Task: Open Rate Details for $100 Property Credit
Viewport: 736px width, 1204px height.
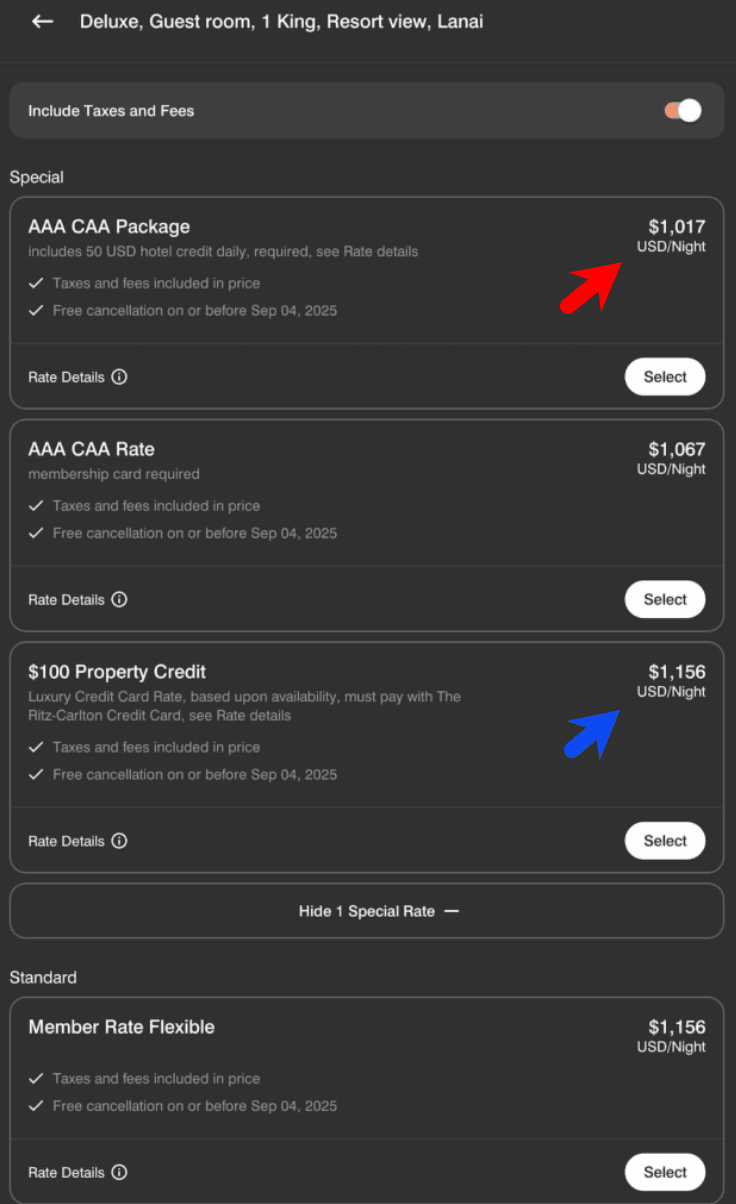Action: pyautogui.click(x=66, y=841)
